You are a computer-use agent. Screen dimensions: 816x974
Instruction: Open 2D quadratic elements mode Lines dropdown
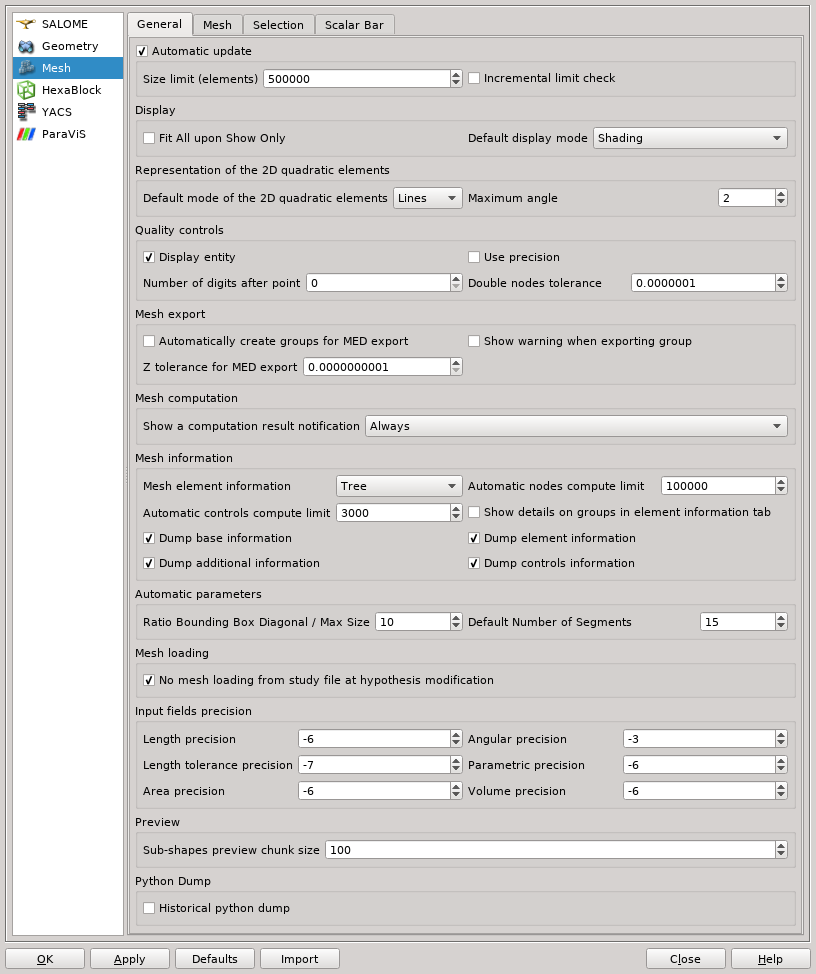point(427,198)
